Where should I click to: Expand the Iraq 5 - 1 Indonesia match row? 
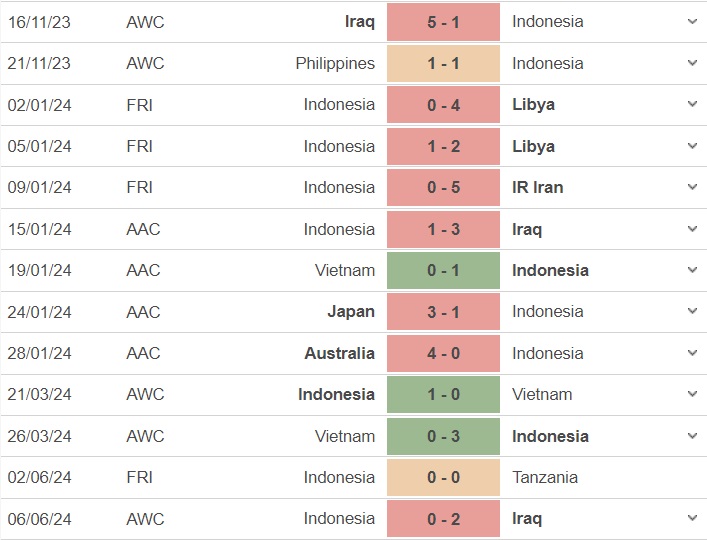pyautogui.click(x=692, y=21)
